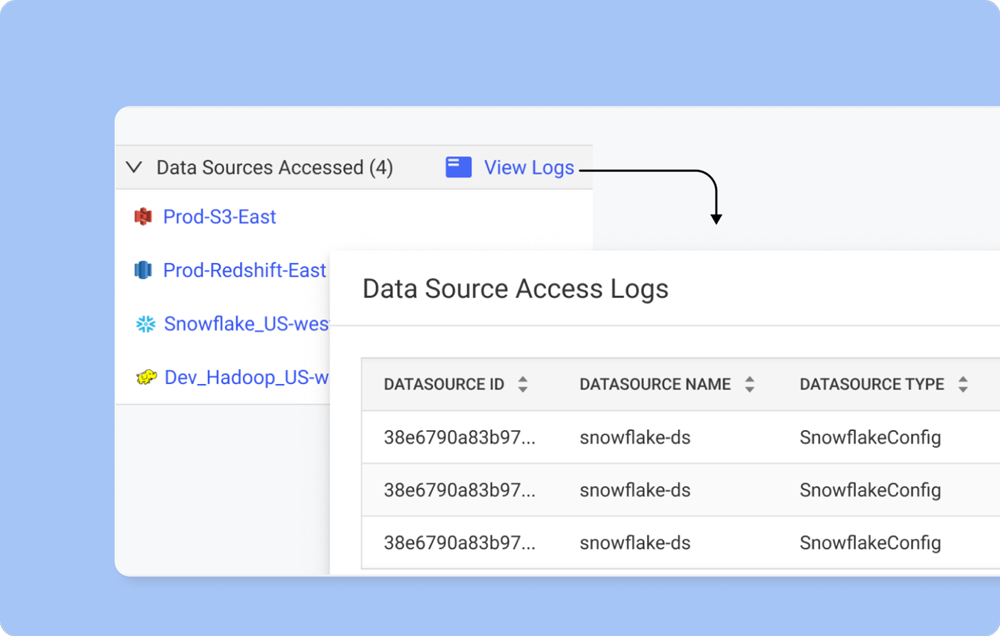The image size is (1000, 636).
Task: Toggle sorting on the DATASOURCE ID column
Action: coord(522,383)
